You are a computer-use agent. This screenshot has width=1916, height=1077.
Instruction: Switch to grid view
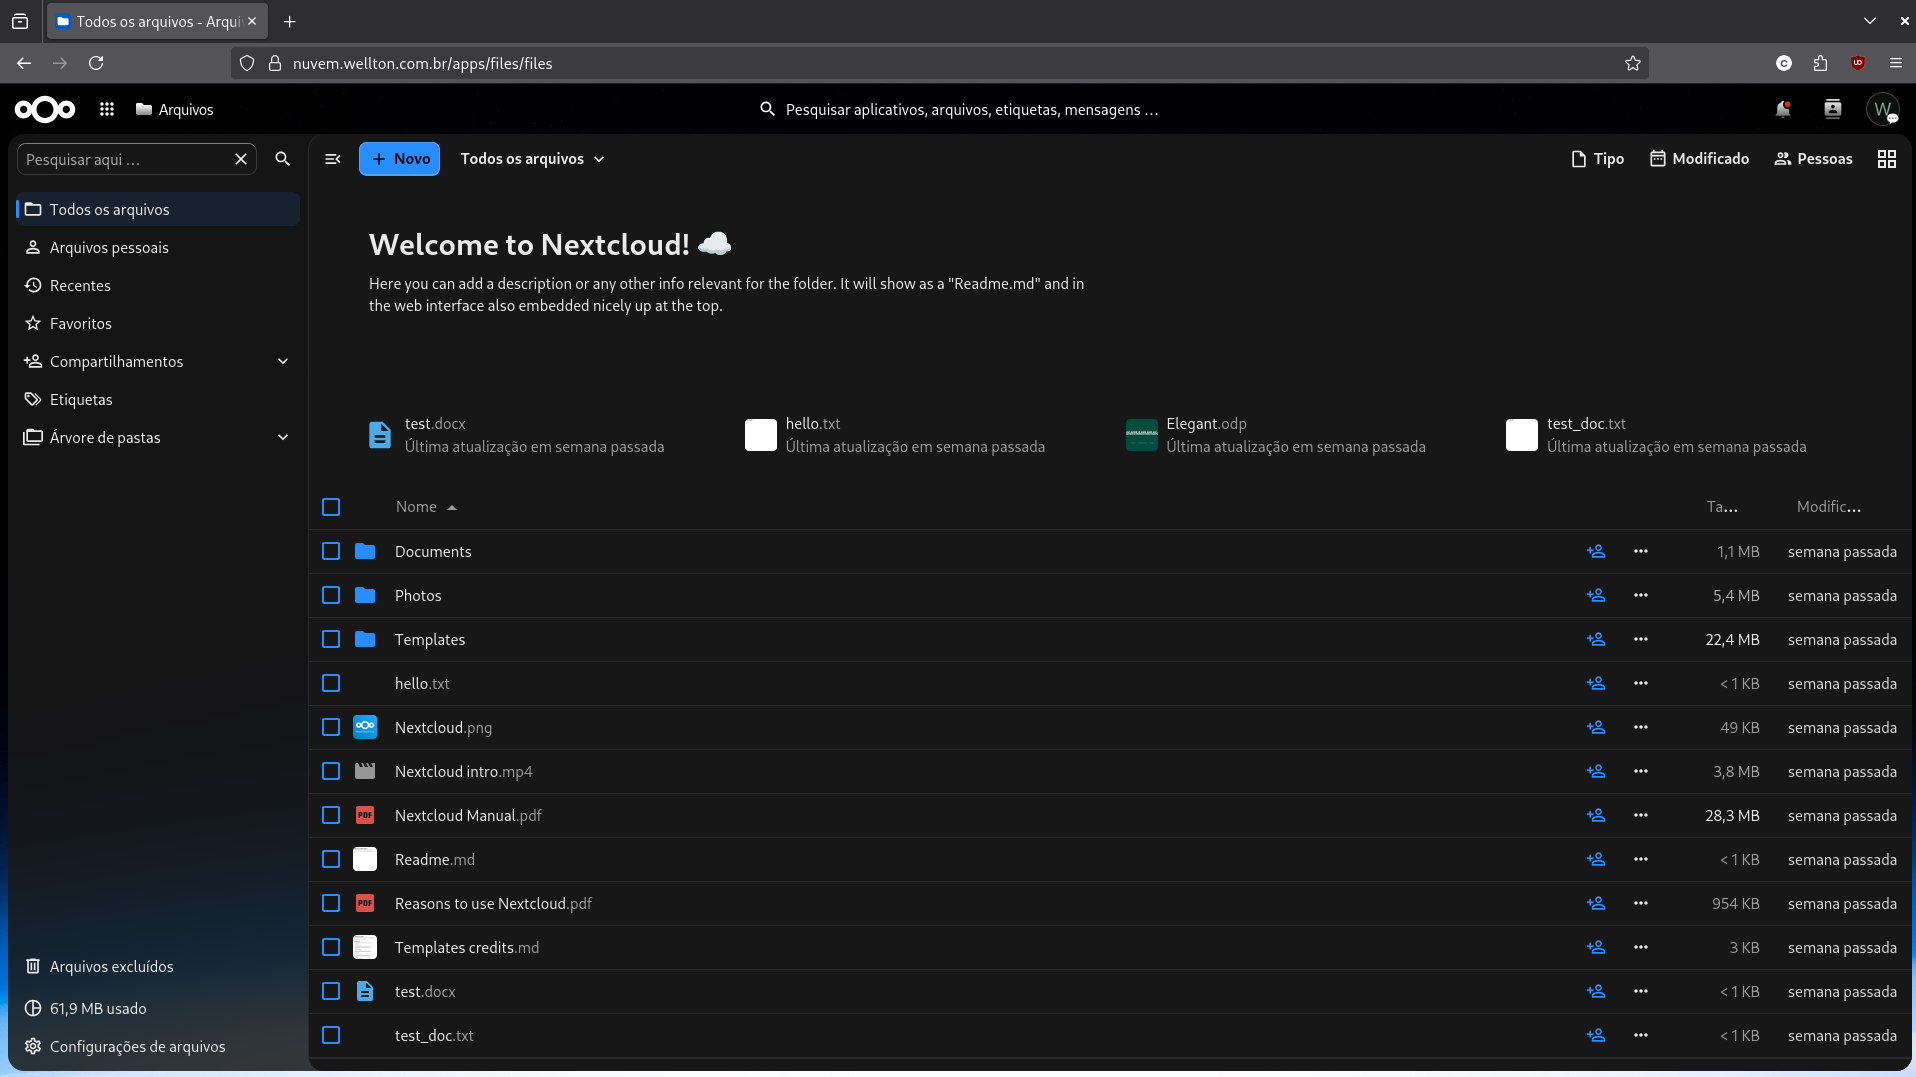[x=1887, y=159]
